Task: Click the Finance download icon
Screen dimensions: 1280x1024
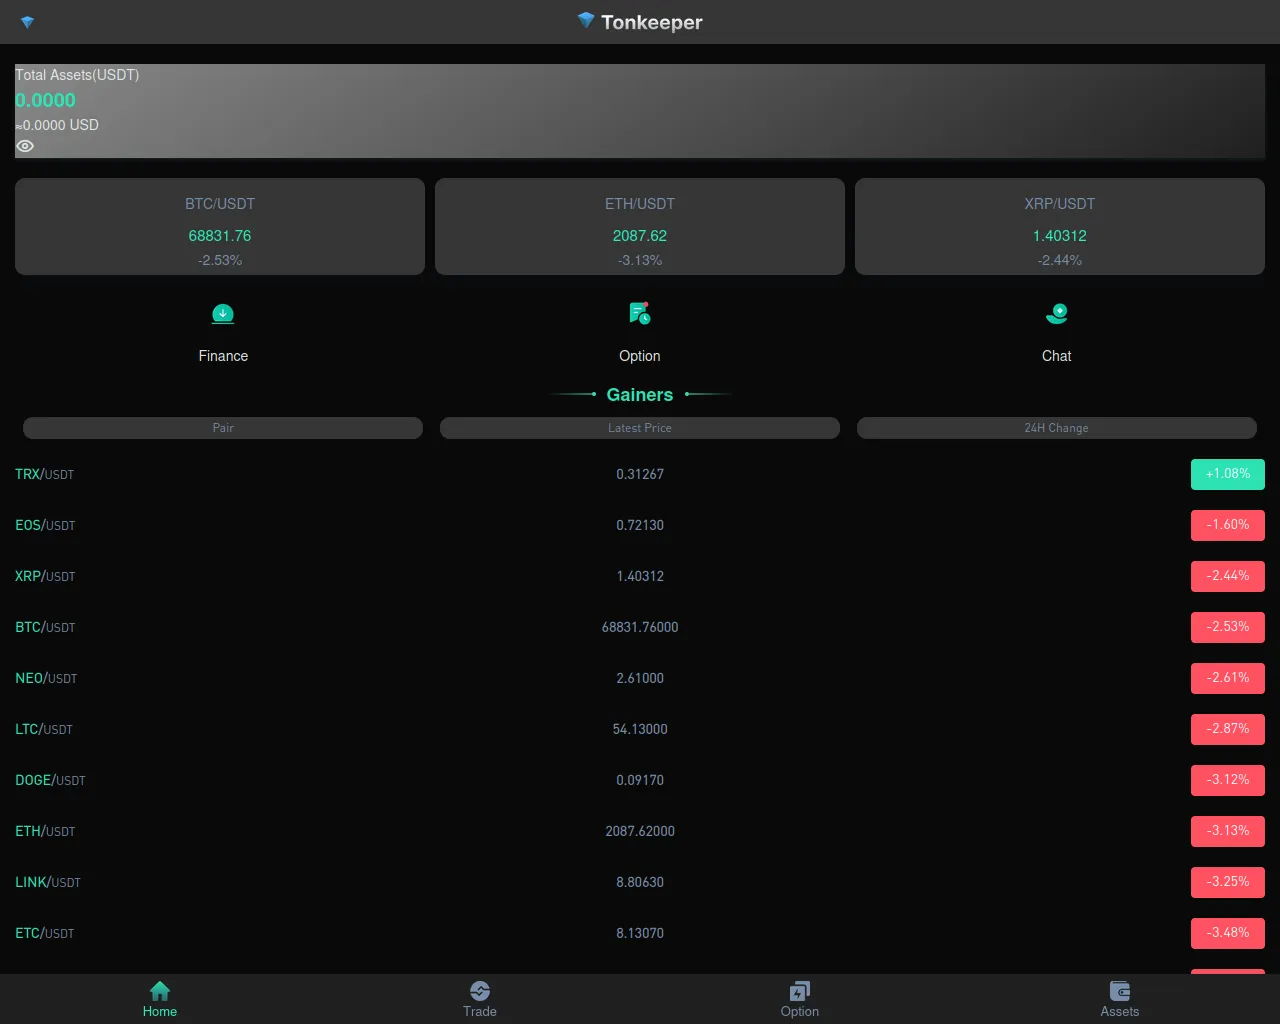Action: pos(223,314)
